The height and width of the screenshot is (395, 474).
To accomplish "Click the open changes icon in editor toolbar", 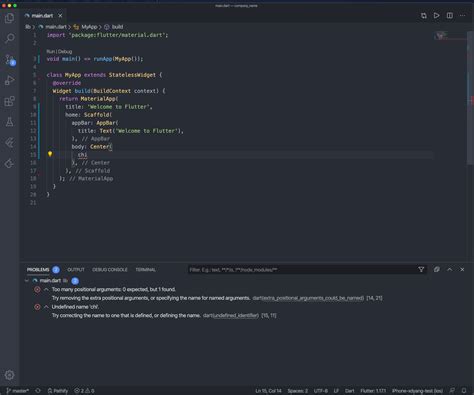I will pyautogui.click(x=423, y=16).
